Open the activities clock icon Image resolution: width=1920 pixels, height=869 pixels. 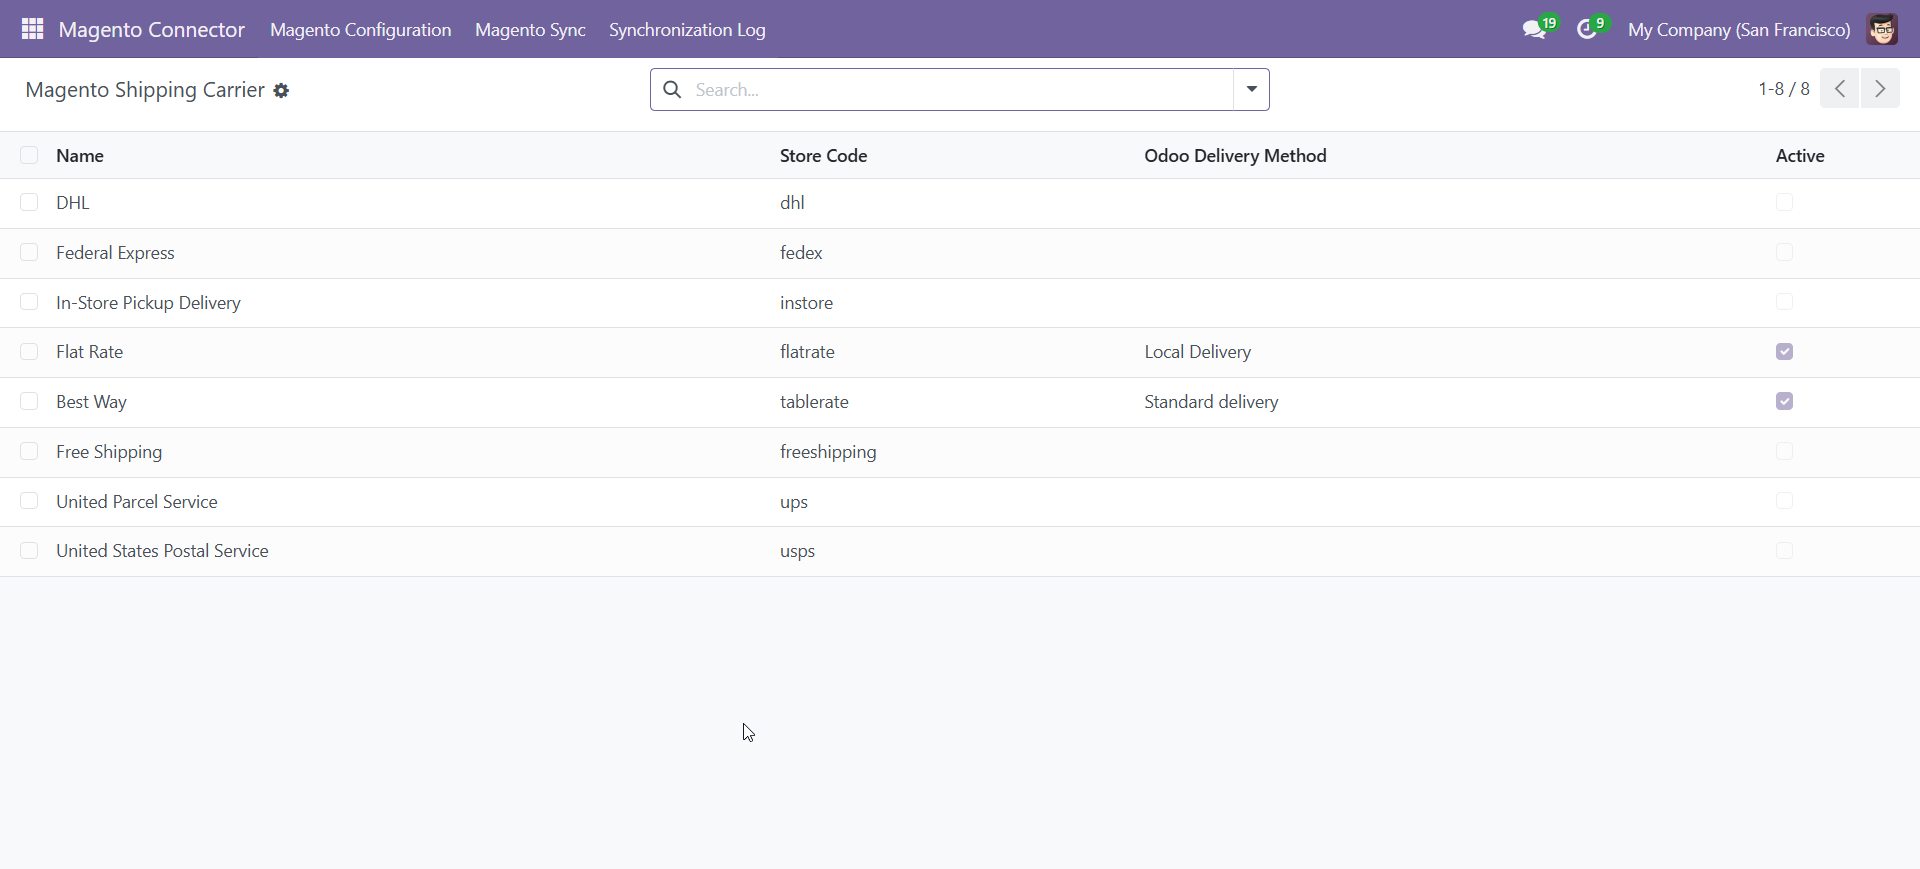click(1587, 30)
